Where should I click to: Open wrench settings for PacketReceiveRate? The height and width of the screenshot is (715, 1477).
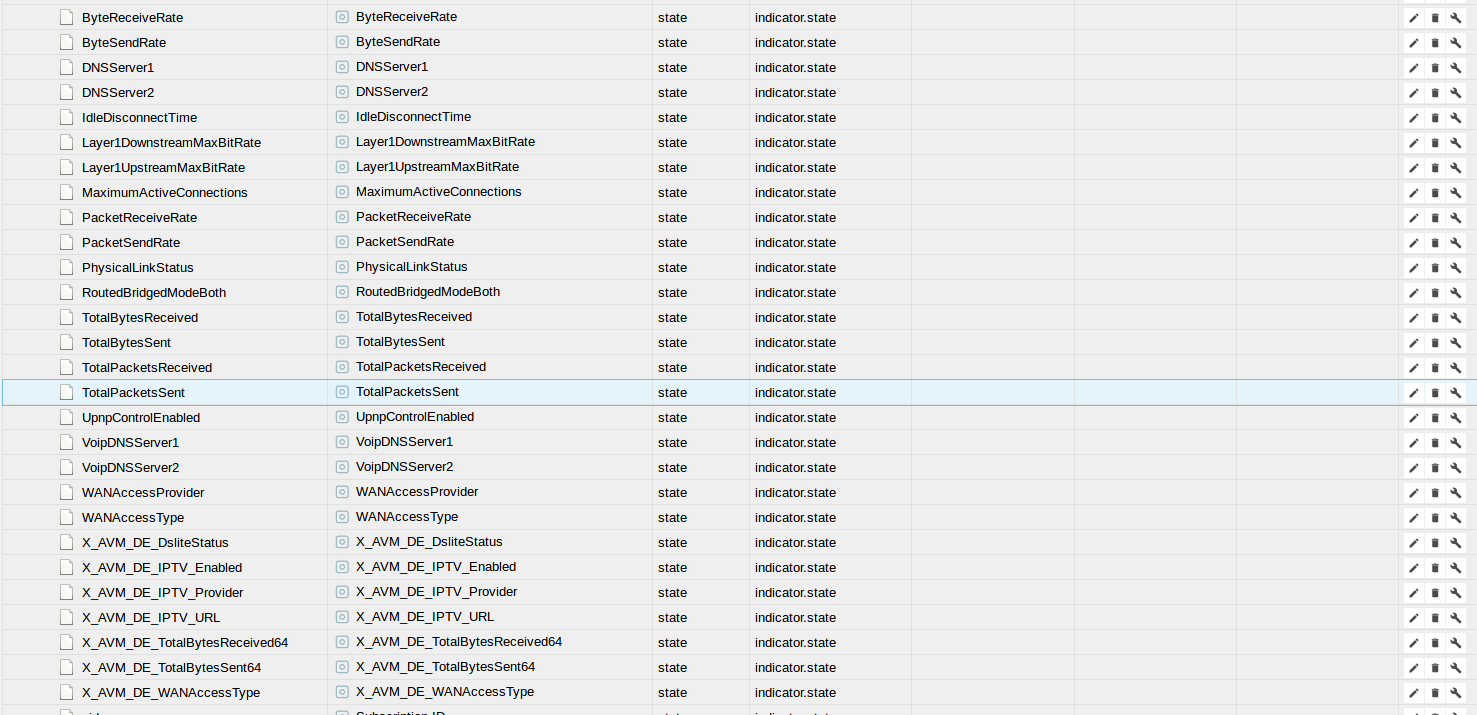click(1455, 218)
